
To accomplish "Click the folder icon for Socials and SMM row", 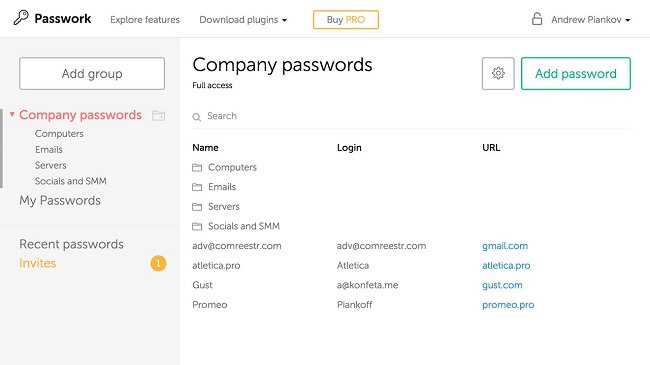I will [197, 226].
